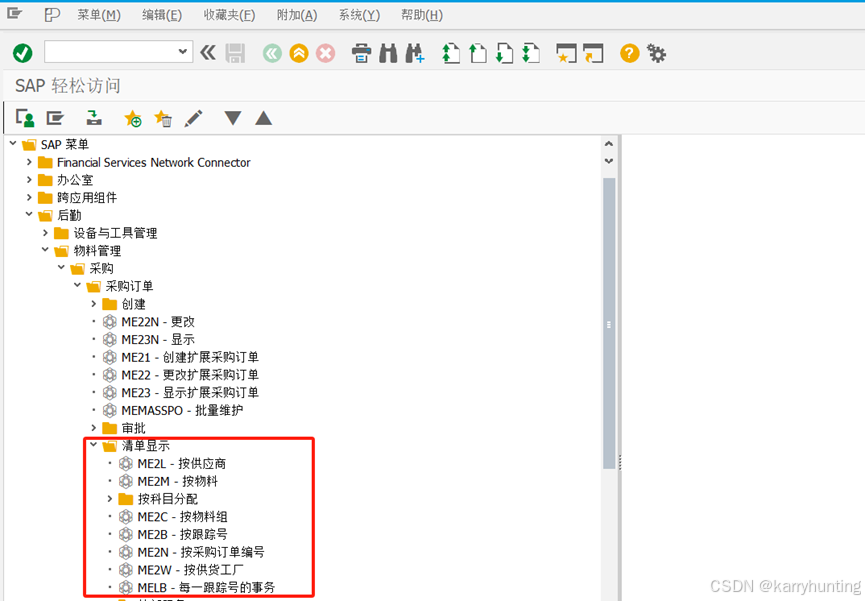865x601 pixels.
Task: Select ME2C - 按物料组 transaction
Action: coord(182,517)
